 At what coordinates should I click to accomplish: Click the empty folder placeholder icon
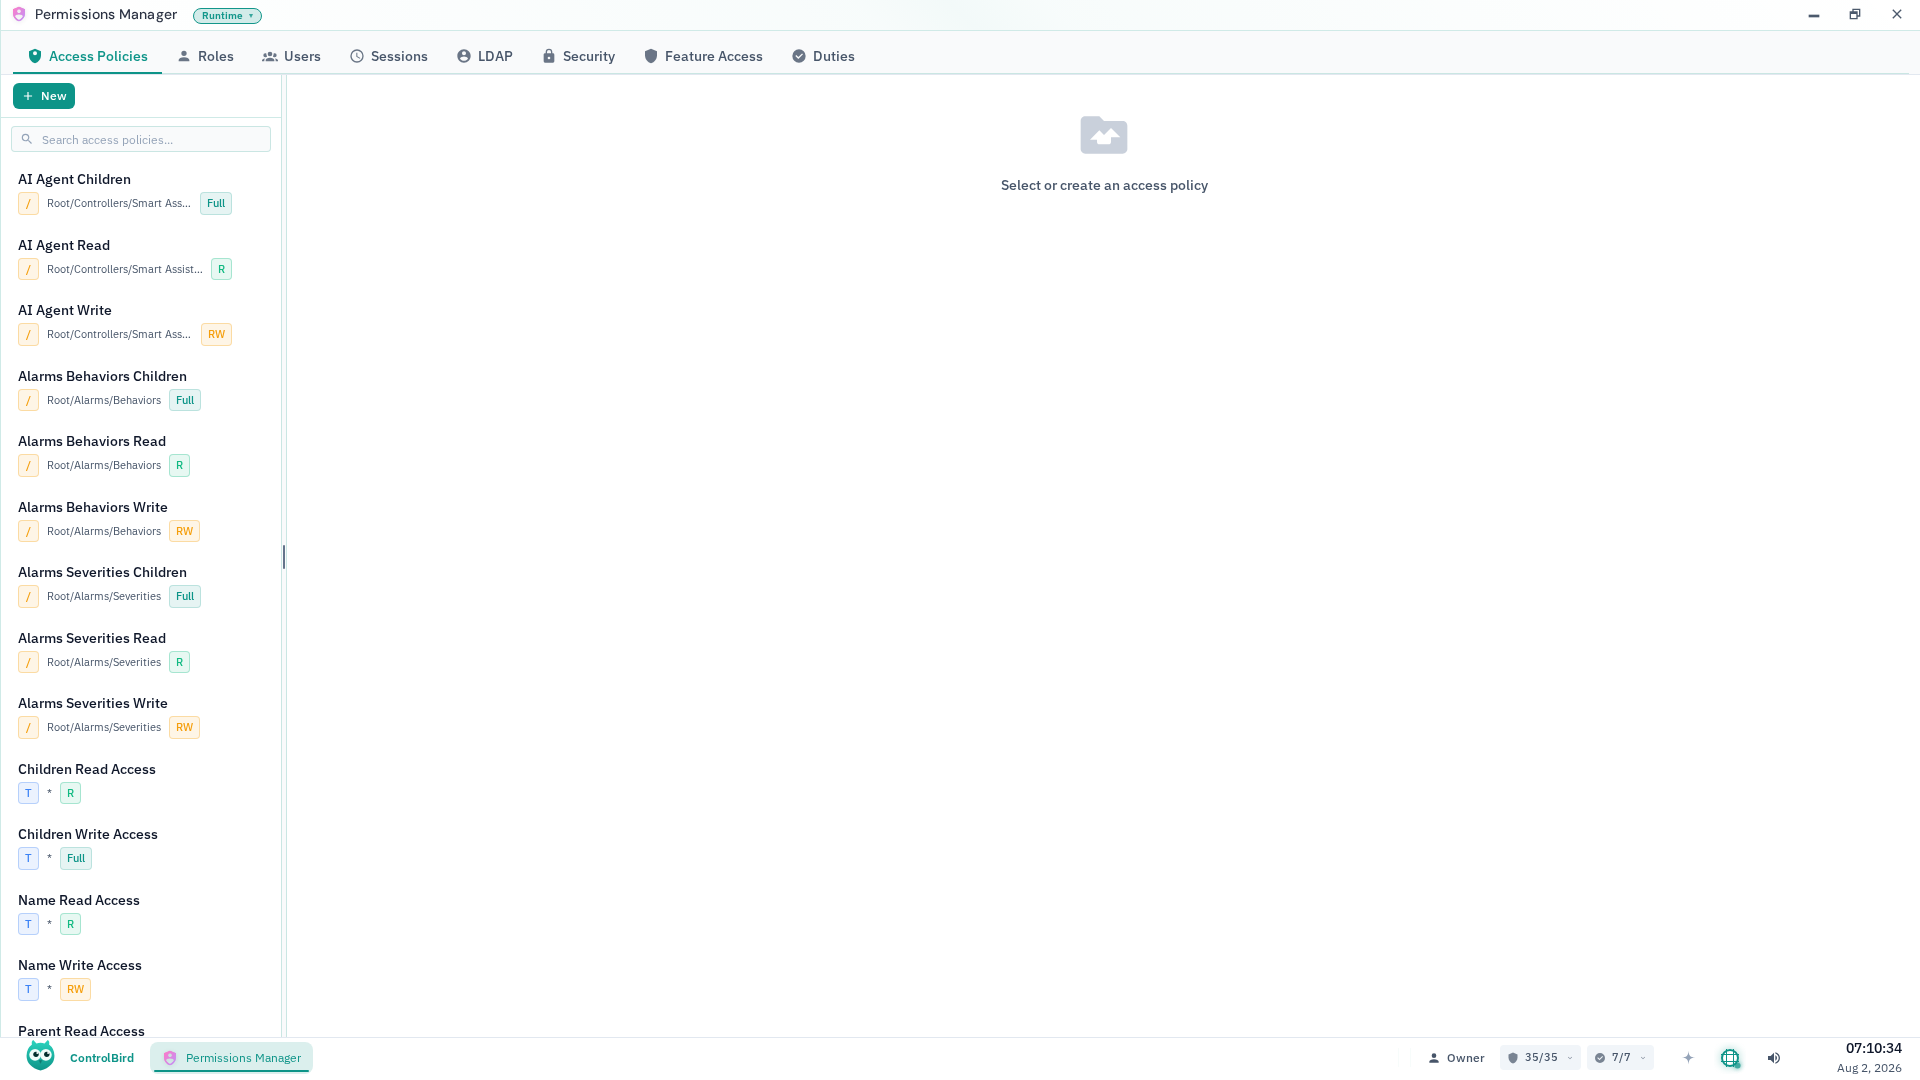[x=1104, y=135]
